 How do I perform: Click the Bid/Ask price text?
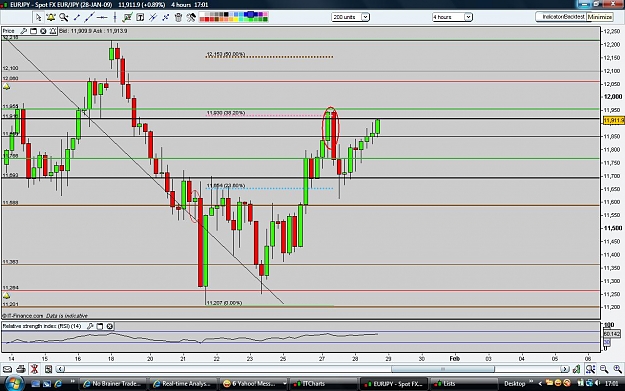[93, 31]
